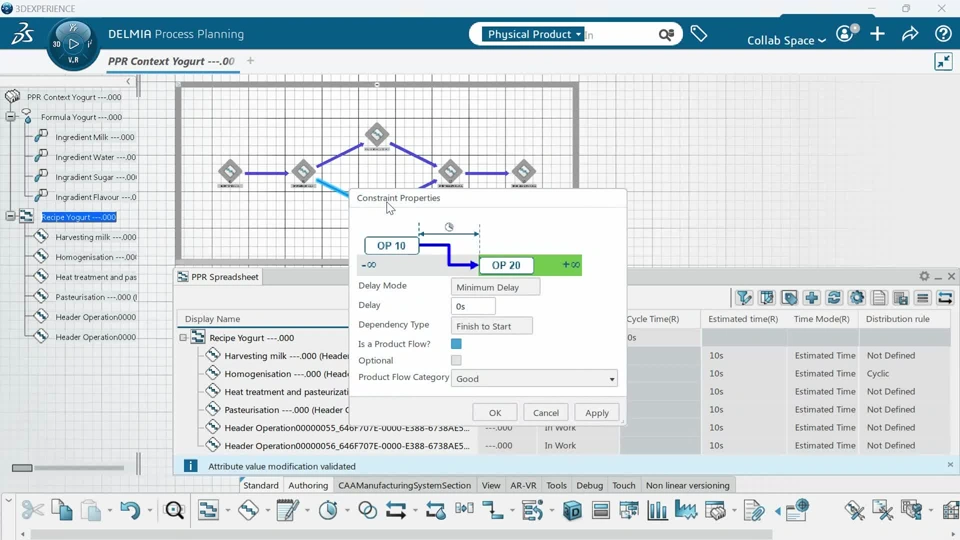Screen dimensions: 960x540
Task: Open PPR Spreadsheet settings gear icon
Action: [x=924, y=276]
